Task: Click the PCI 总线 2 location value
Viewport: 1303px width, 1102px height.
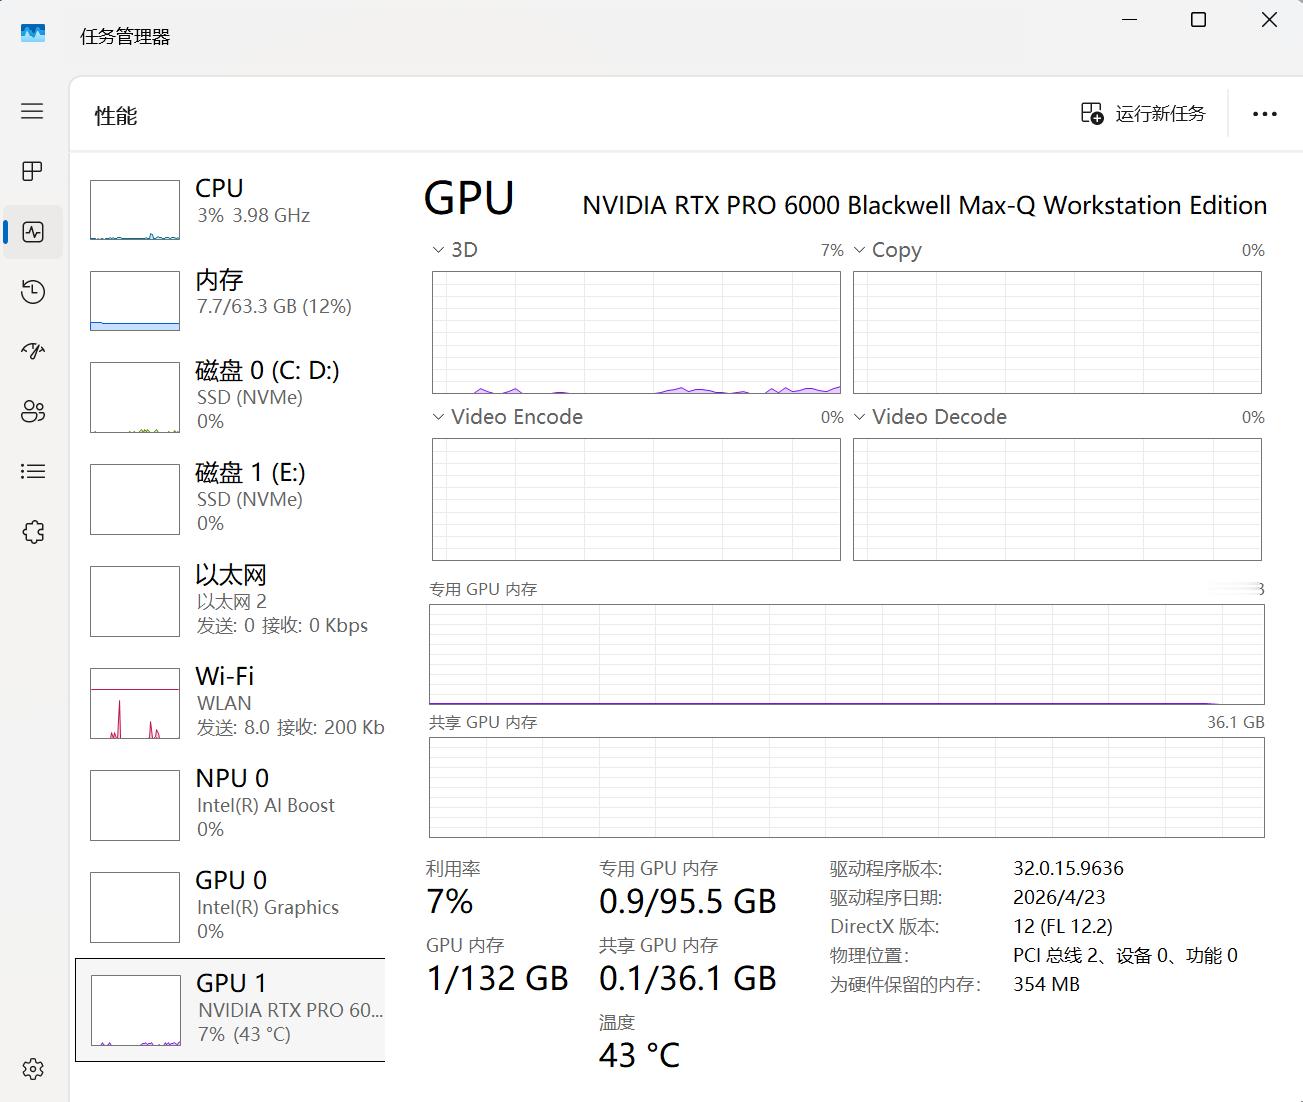Action: point(1125,955)
